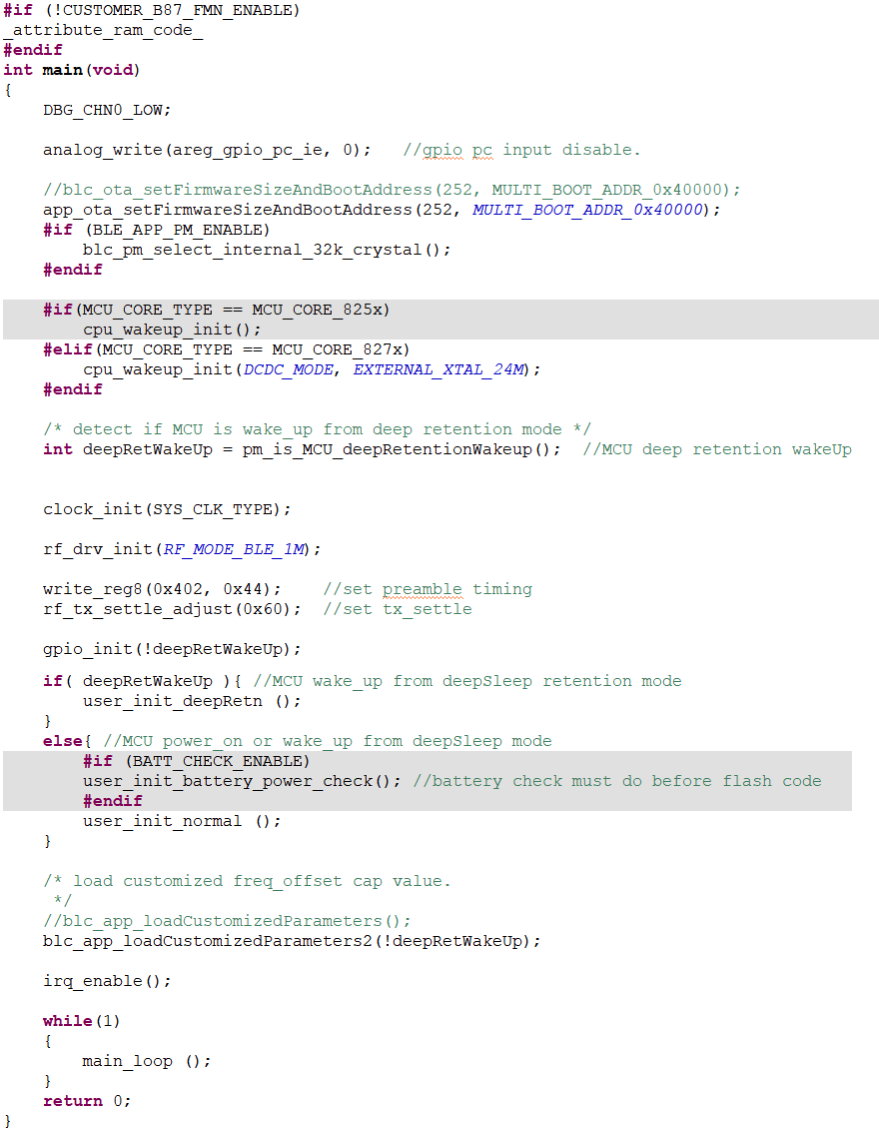Click the commented-out blc_ota_setFirmwareSizeAndBootAddress line
The image size is (879, 1141).
(x=391, y=190)
